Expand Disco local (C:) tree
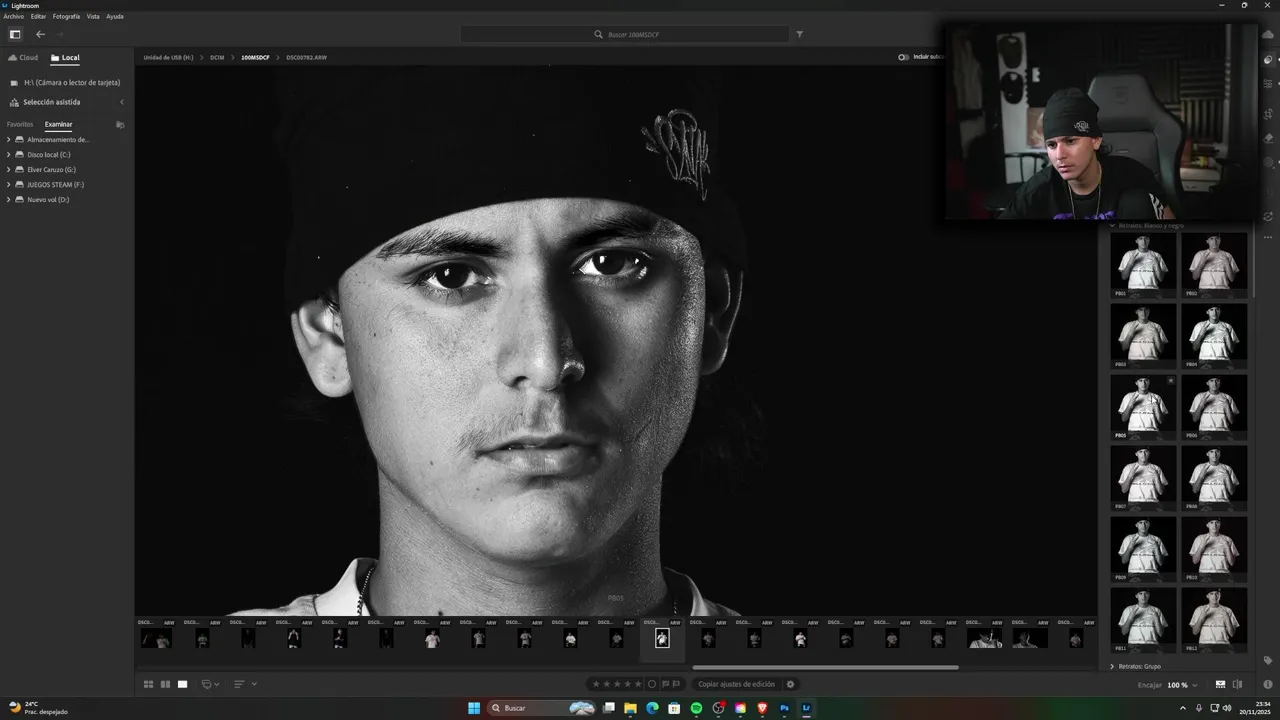The height and width of the screenshot is (720, 1280). pos(8,155)
